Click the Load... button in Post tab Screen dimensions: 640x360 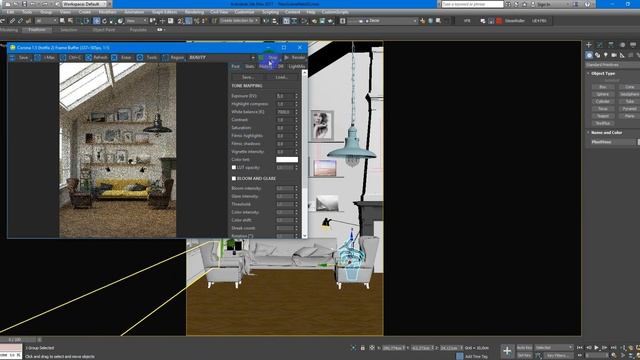[x=281, y=77]
